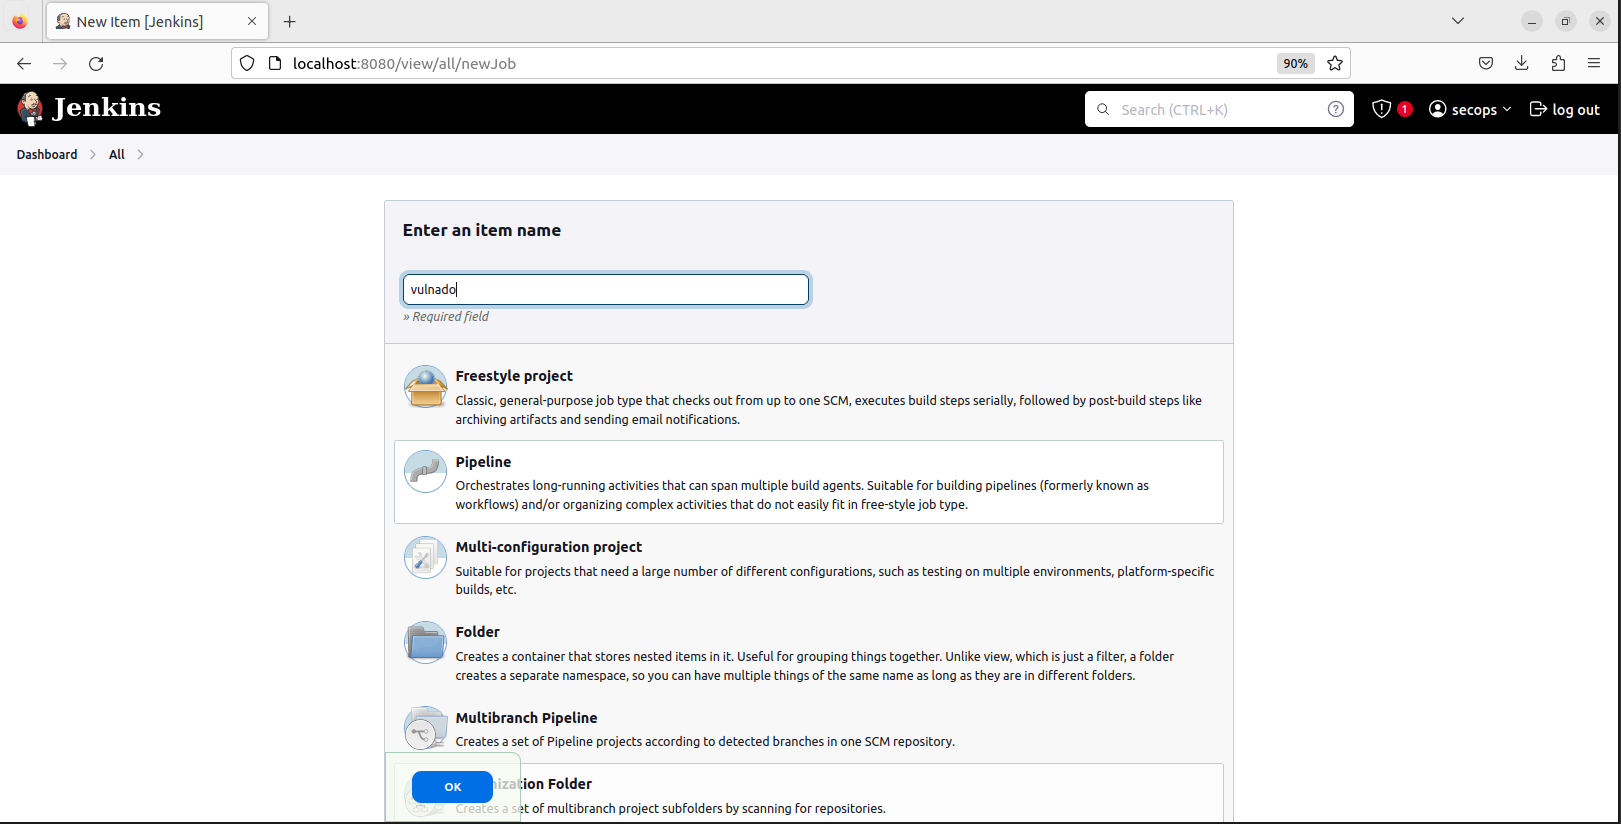Reset the 90% zoom level badge
The image size is (1621, 824).
(x=1295, y=63)
